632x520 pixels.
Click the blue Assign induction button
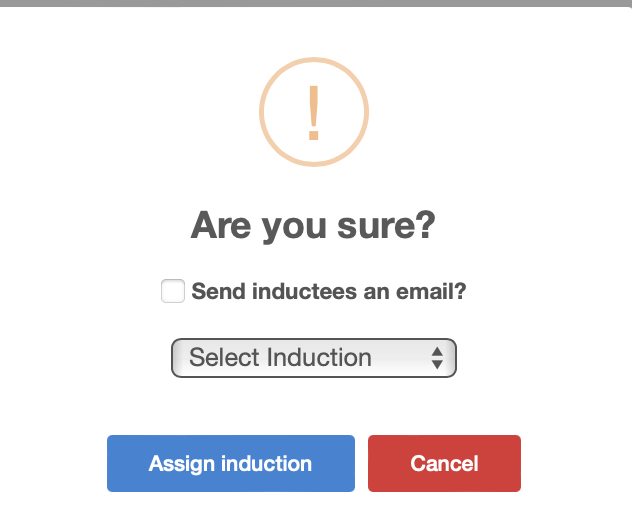coord(231,463)
